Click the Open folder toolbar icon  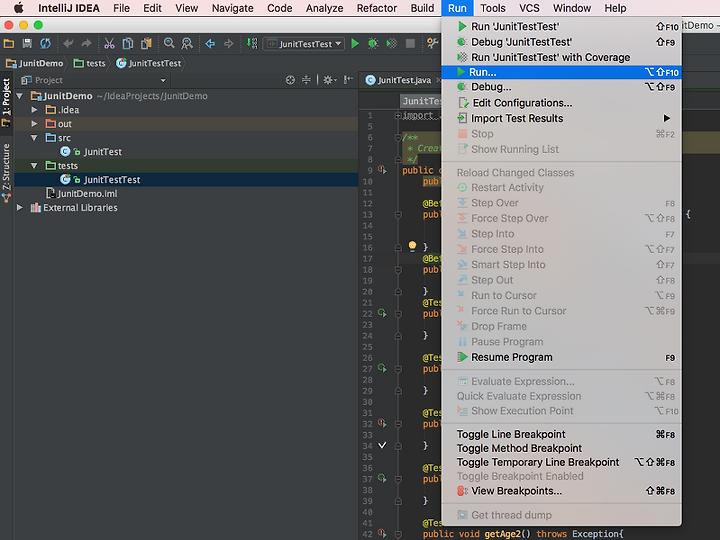pyautogui.click(x=9, y=44)
